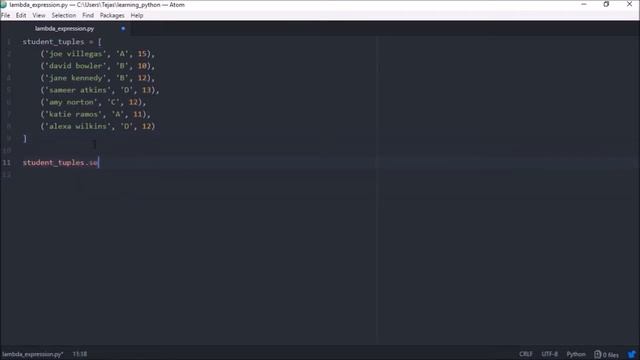Restore down the Atom window
Viewport: 640px width, 360px height.
[x=606, y=4]
